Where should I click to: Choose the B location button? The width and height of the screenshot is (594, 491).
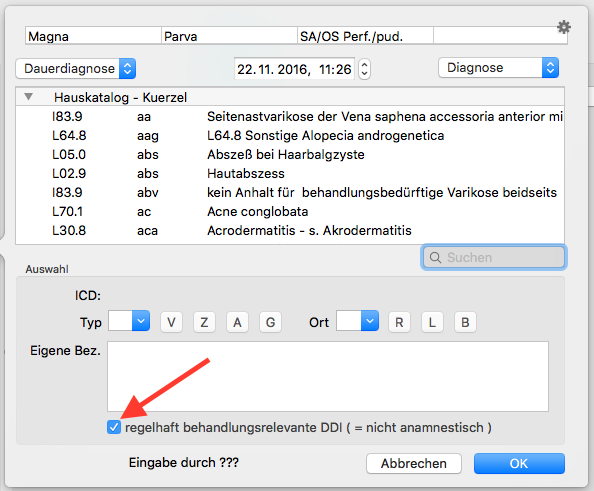[465, 322]
